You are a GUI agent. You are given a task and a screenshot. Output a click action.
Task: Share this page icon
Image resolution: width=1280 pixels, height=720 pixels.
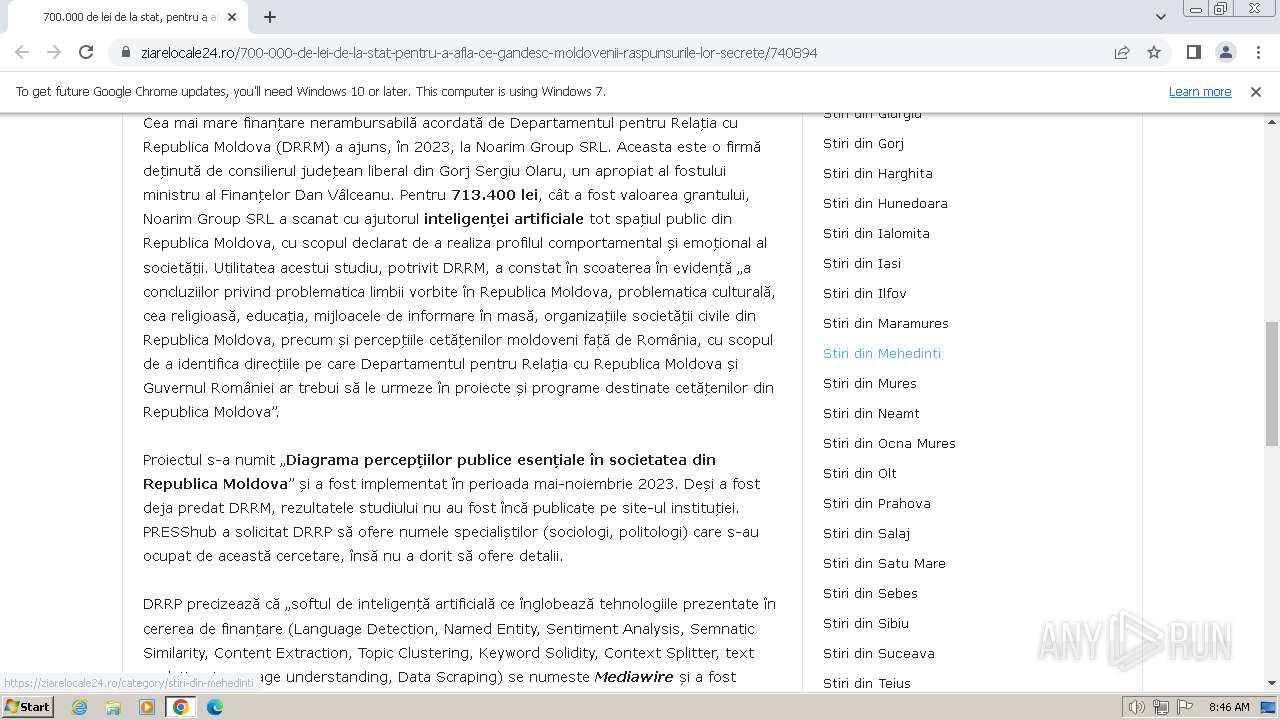pos(1122,53)
